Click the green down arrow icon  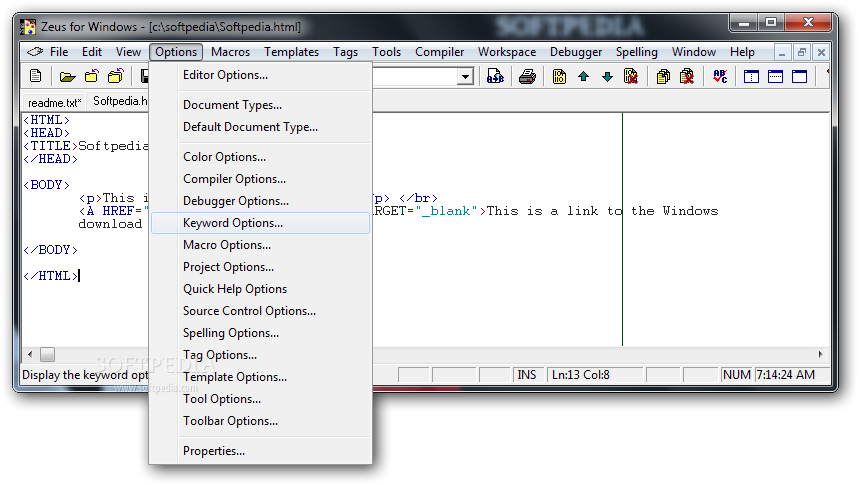[x=607, y=76]
